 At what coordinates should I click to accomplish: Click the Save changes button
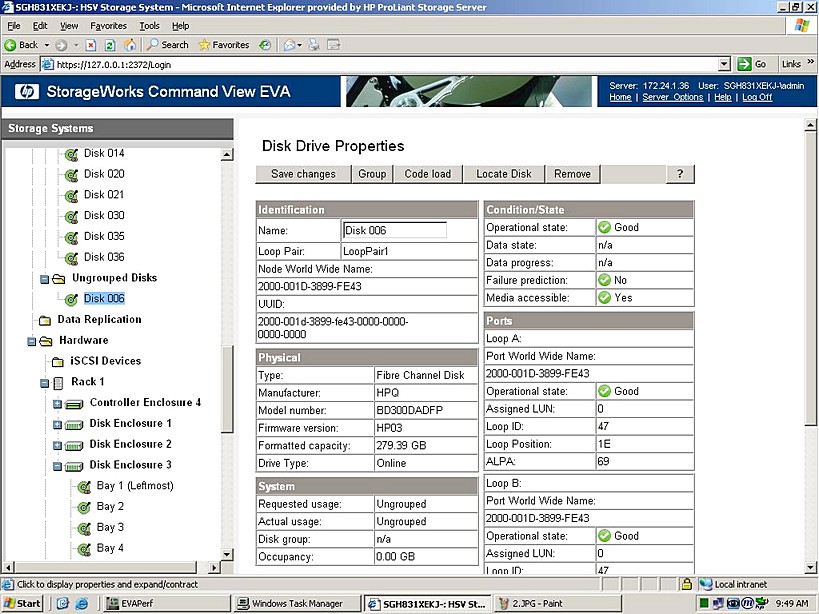tap(303, 174)
